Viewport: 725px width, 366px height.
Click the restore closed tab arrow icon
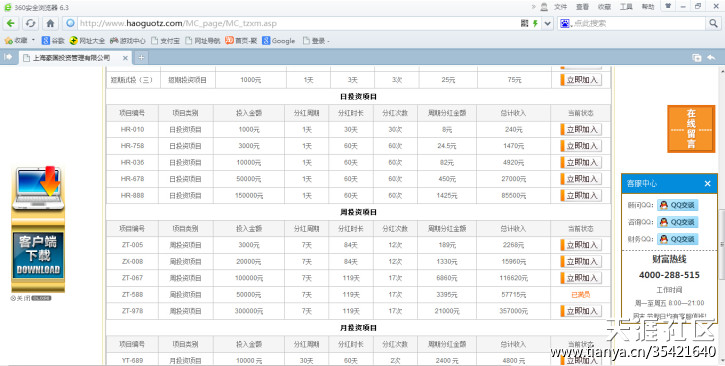(711, 57)
